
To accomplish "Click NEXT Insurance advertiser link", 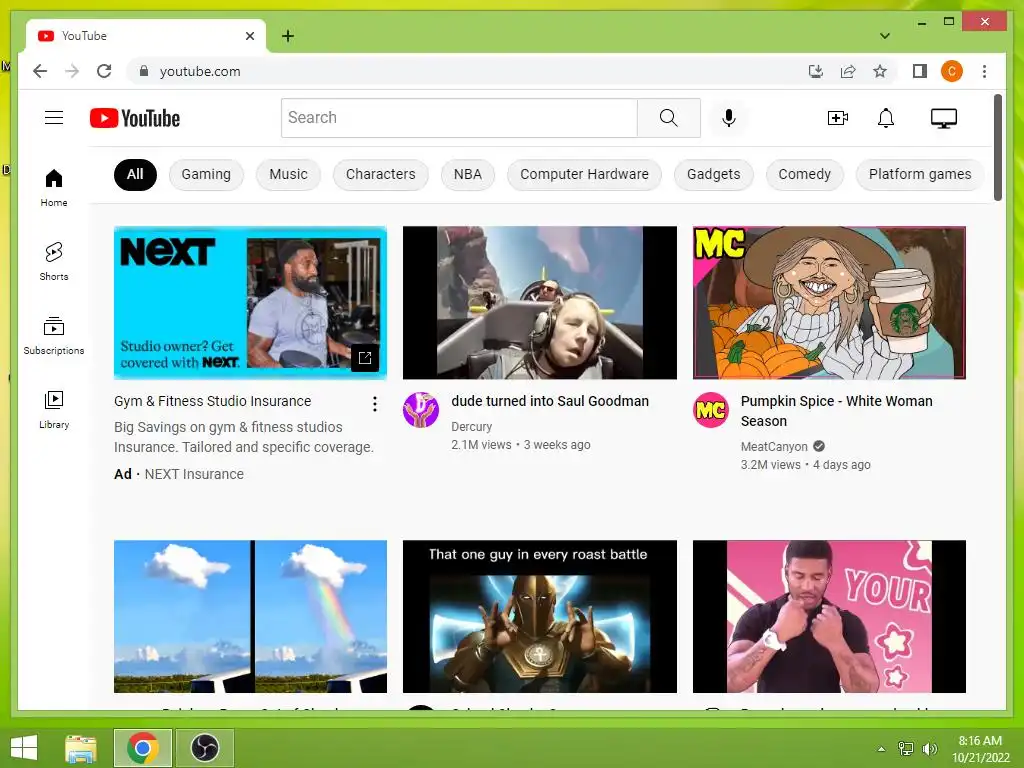I will [x=194, y=474].
